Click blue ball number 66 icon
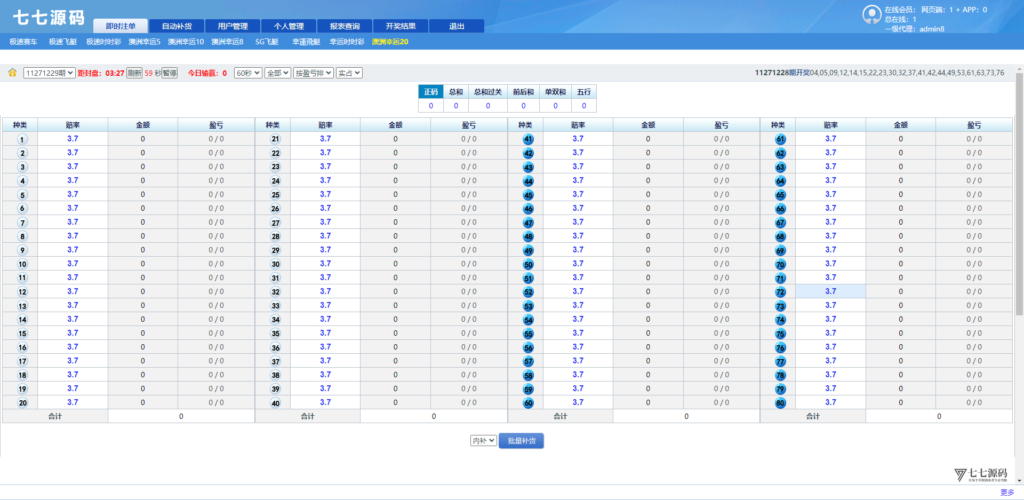Screen dimensions: 1024x500 click(x=780, y=209)
